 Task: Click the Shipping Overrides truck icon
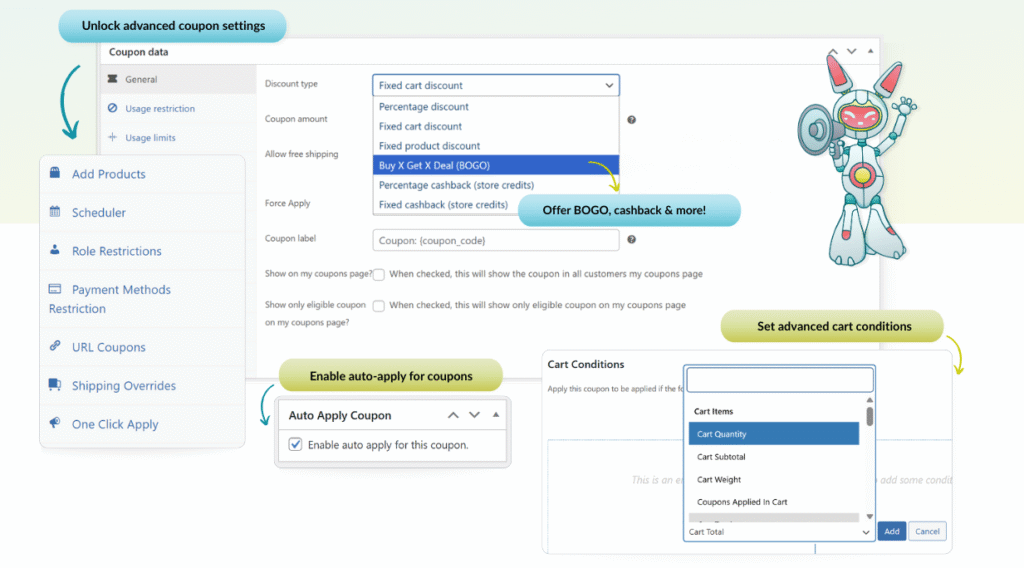[55, 385]
